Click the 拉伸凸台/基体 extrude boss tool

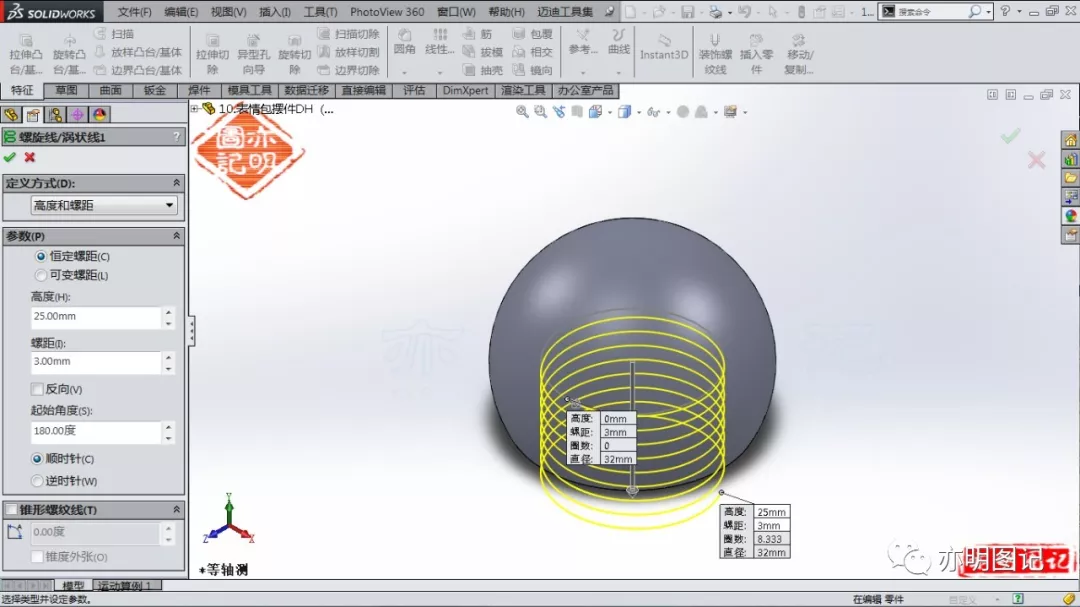[25, 54]
